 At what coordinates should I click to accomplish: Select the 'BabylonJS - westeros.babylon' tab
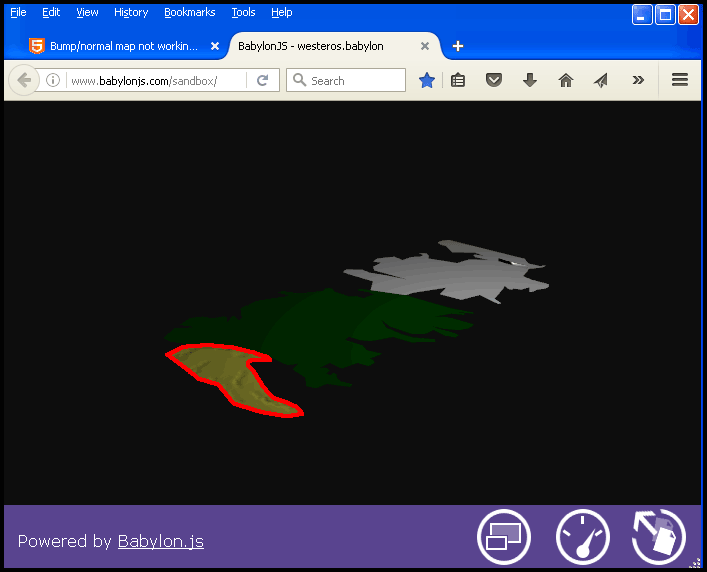tap(334, 46)
